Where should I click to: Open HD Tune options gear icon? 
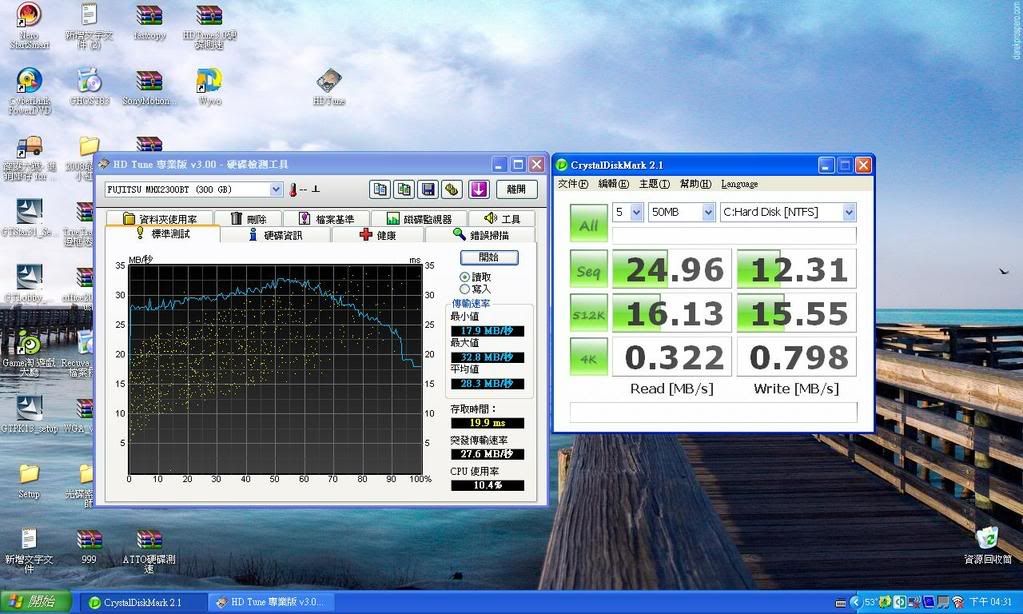click(x=451, y=189)
